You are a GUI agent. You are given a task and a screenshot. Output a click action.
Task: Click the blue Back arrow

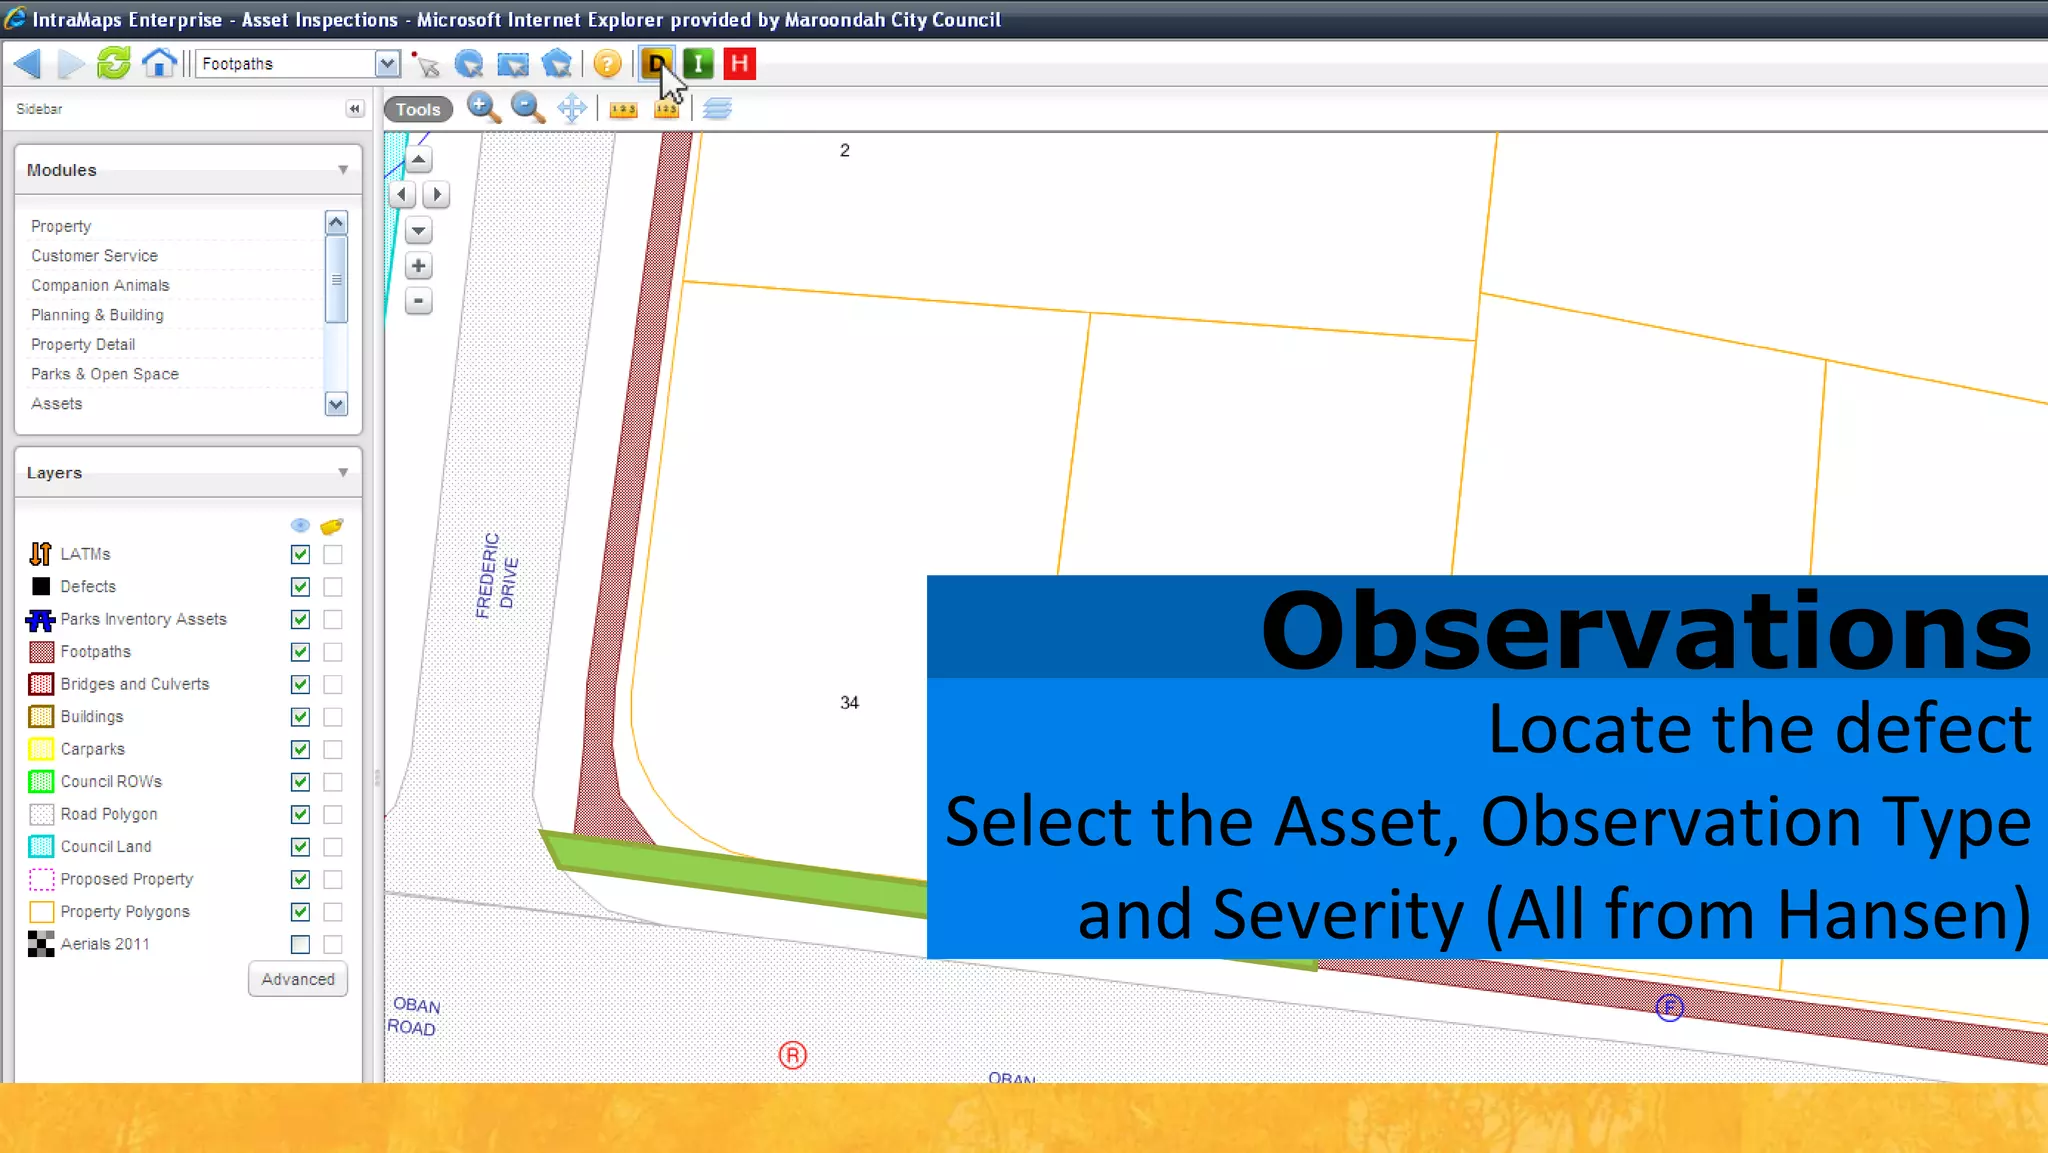[x=27, y=64]
